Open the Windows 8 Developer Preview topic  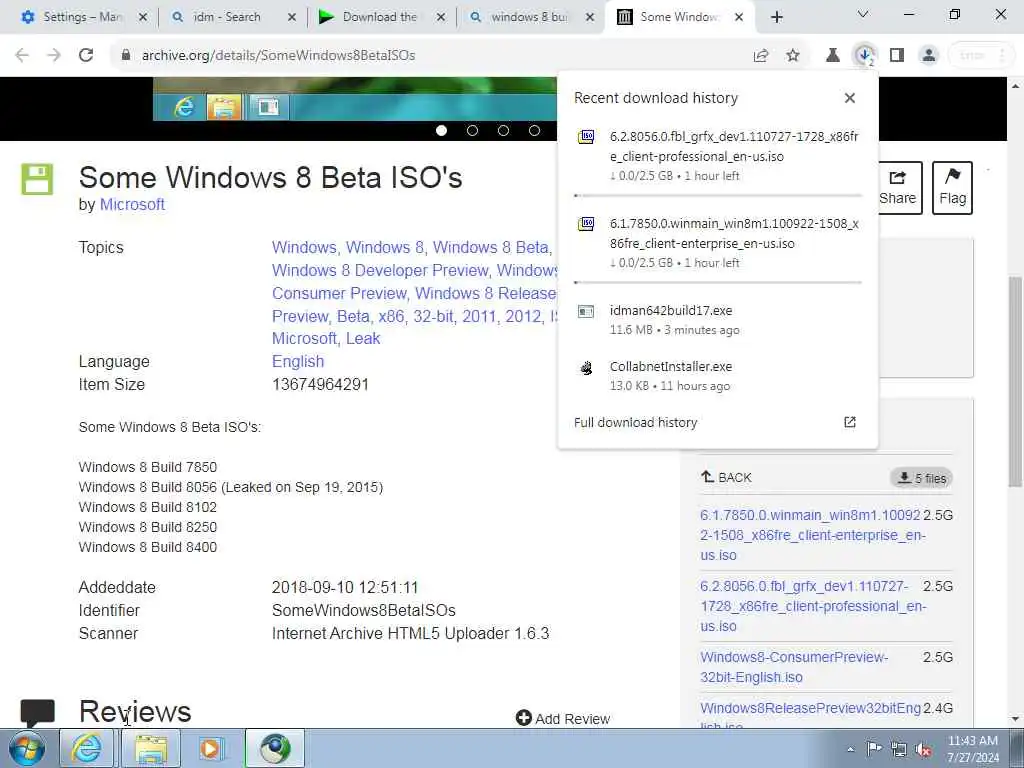click(x=380, y=270)
